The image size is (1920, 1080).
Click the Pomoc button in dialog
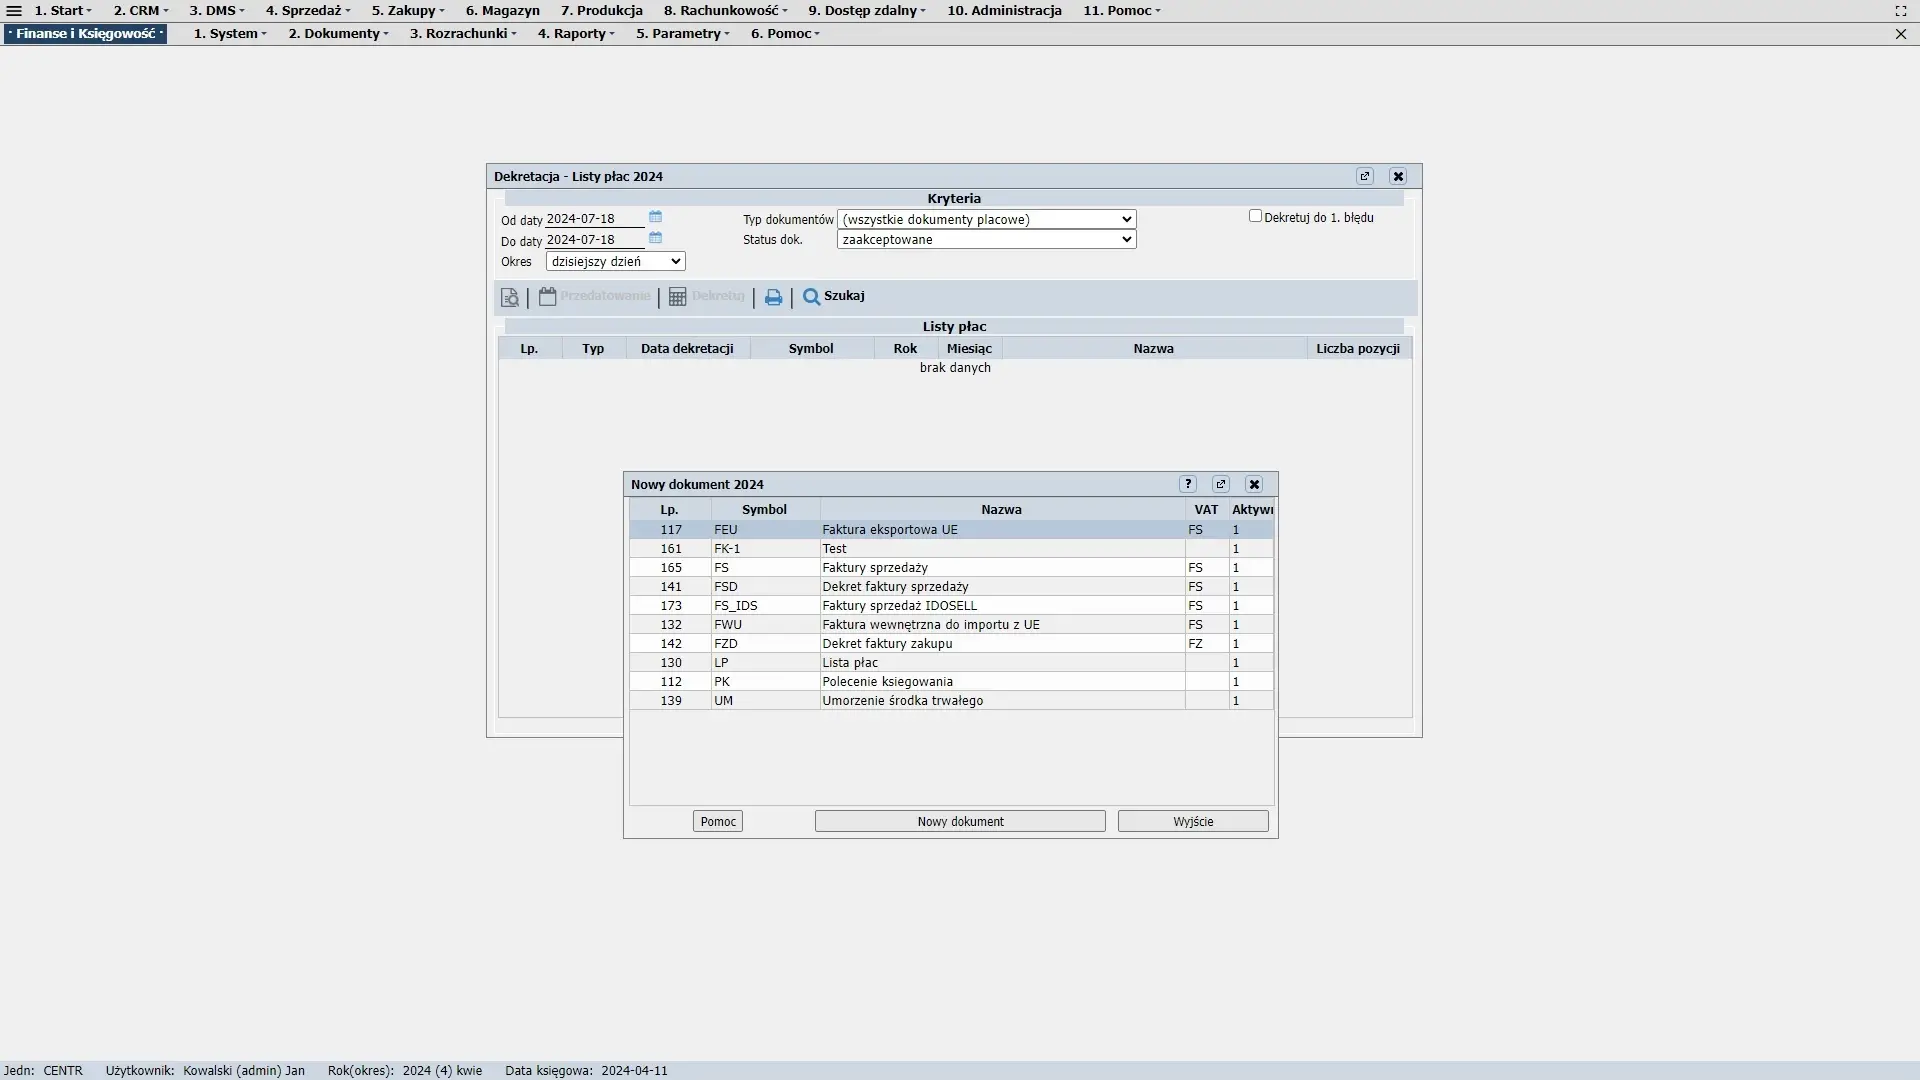(717, 821)
